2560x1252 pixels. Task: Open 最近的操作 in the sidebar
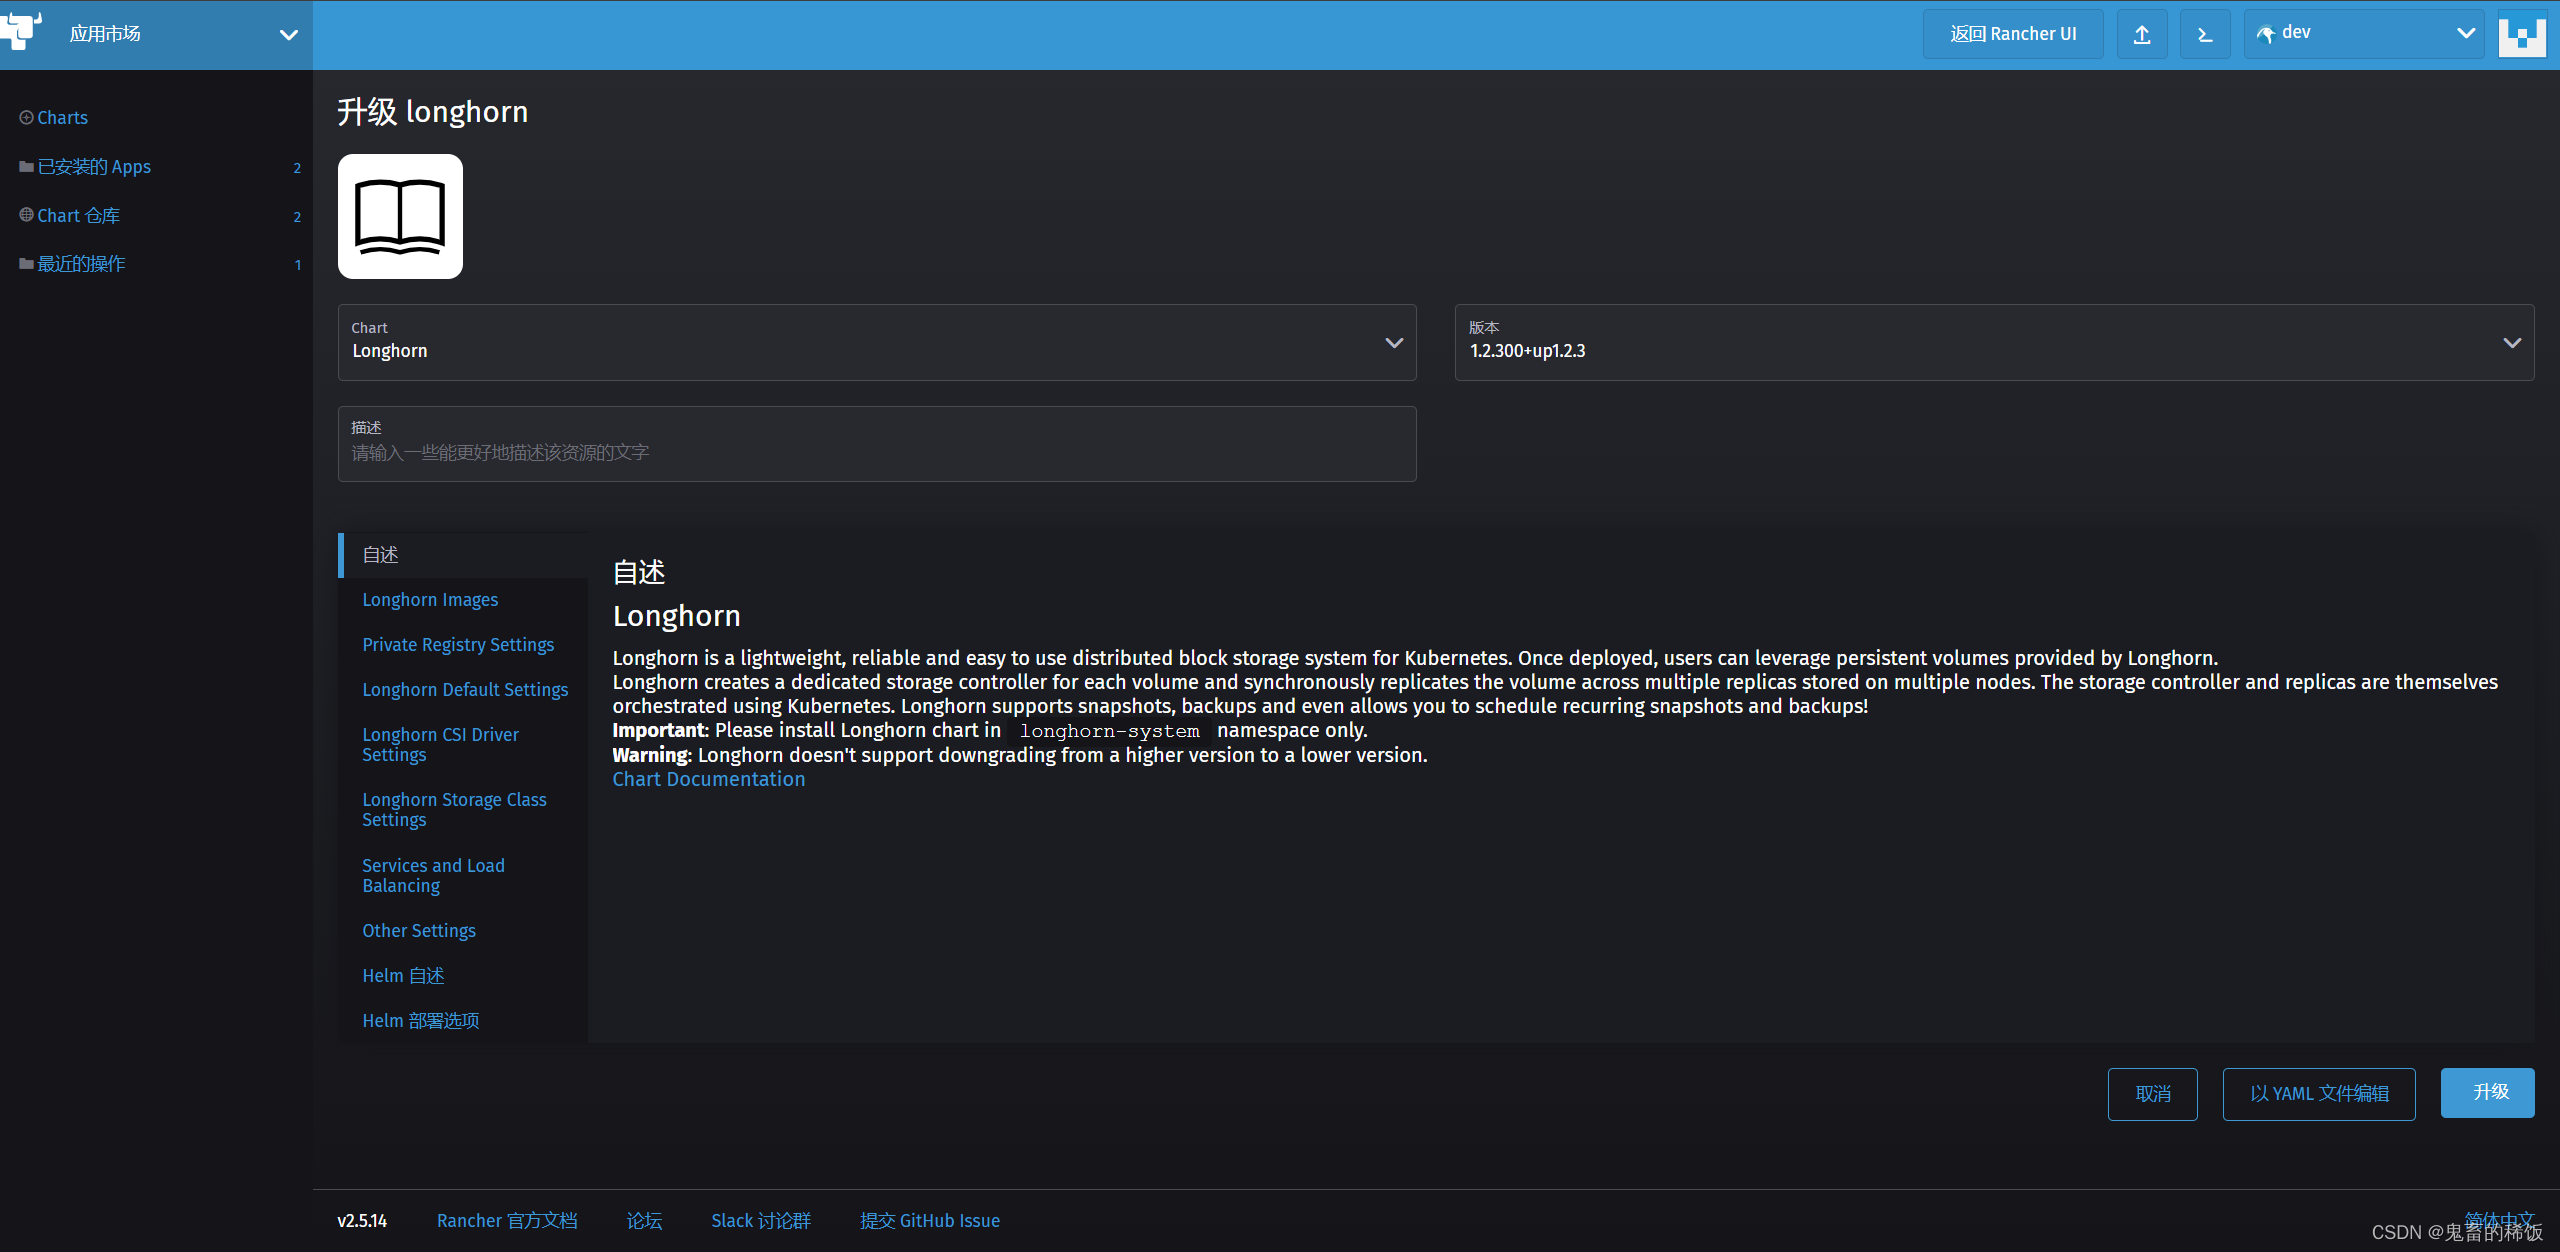pos(81,264)
